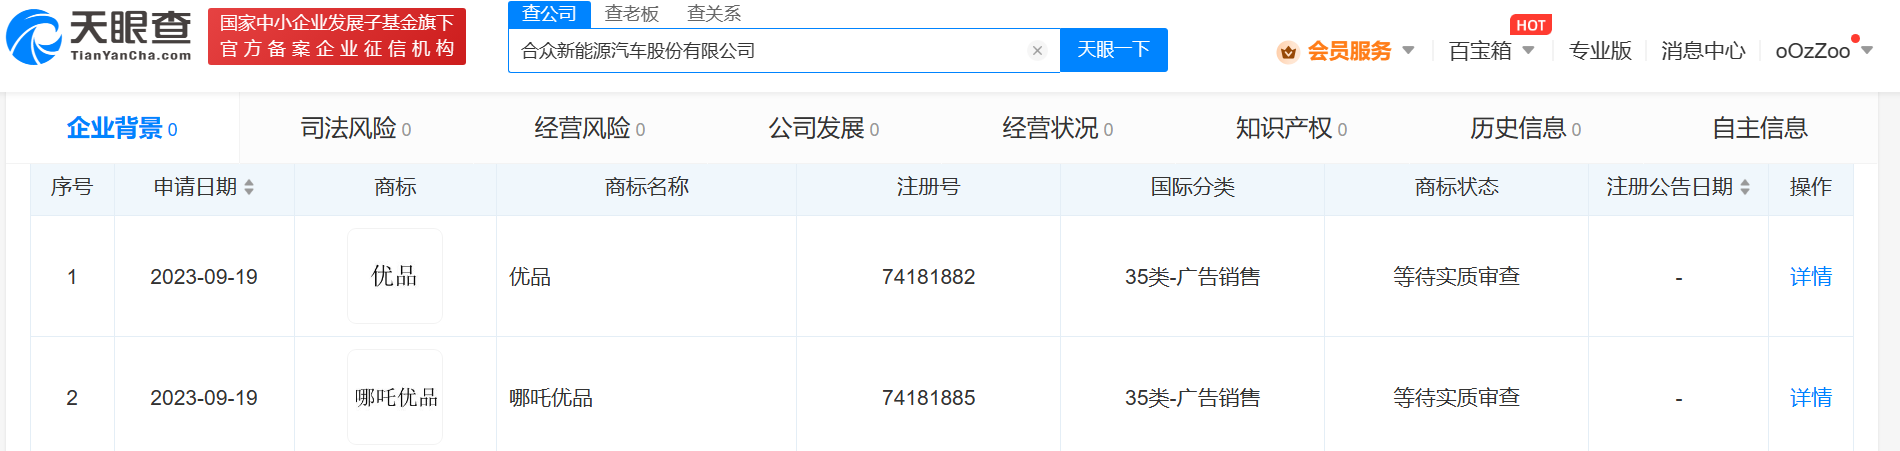The width and height of the screenshot is (1900, 451).
Task: Expand the 会员服务 dropdown arrow
Action: pos(1408,50)
